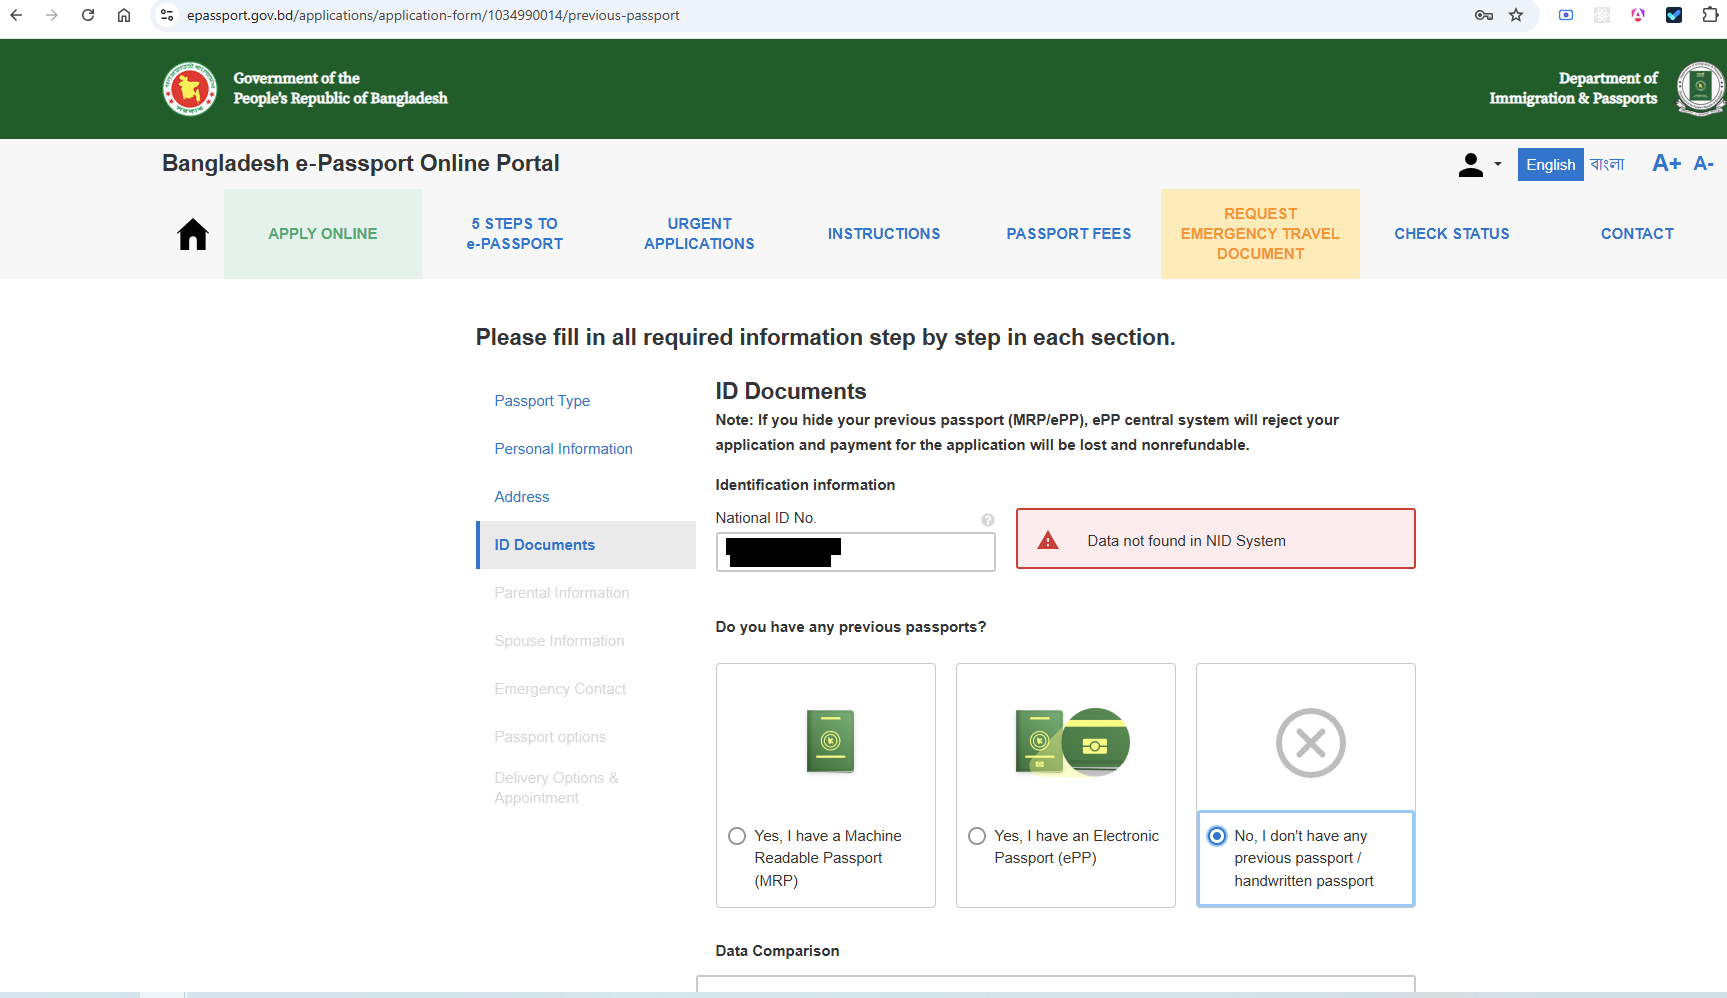Select the ID Documents step
This screenshot has height=998, width=1727.
pos(586,545)
